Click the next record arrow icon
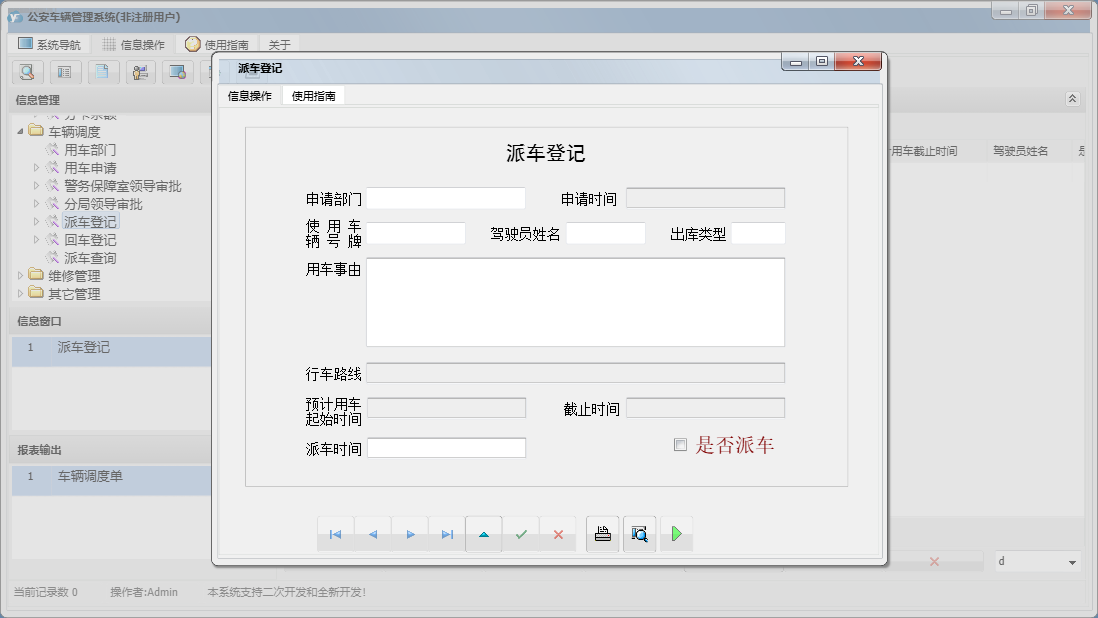Screen dimensions: 1098x618 pyautogui.click(x=409, y=534)
